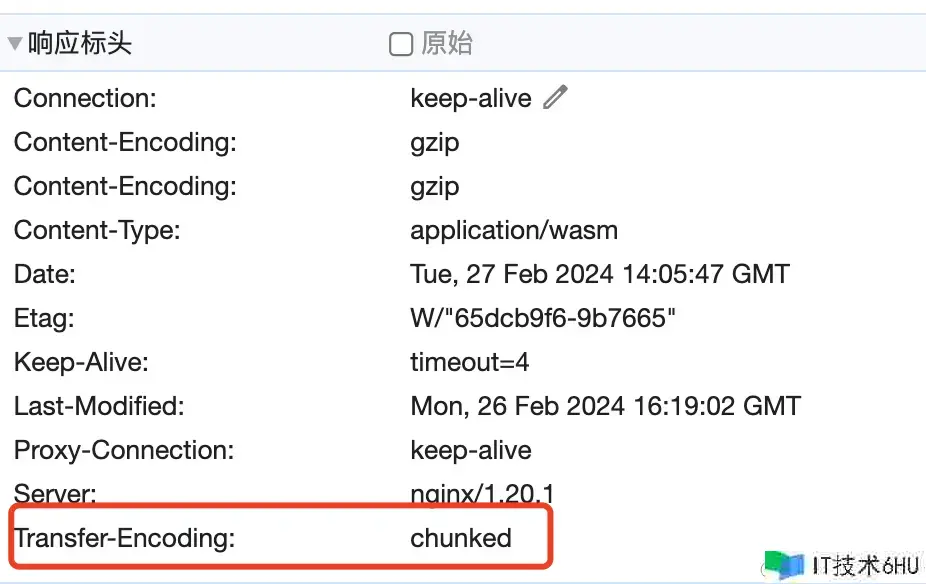Select the timeout=4 value
This screenshot has width=926, height=584.
(x=470, y=362)
